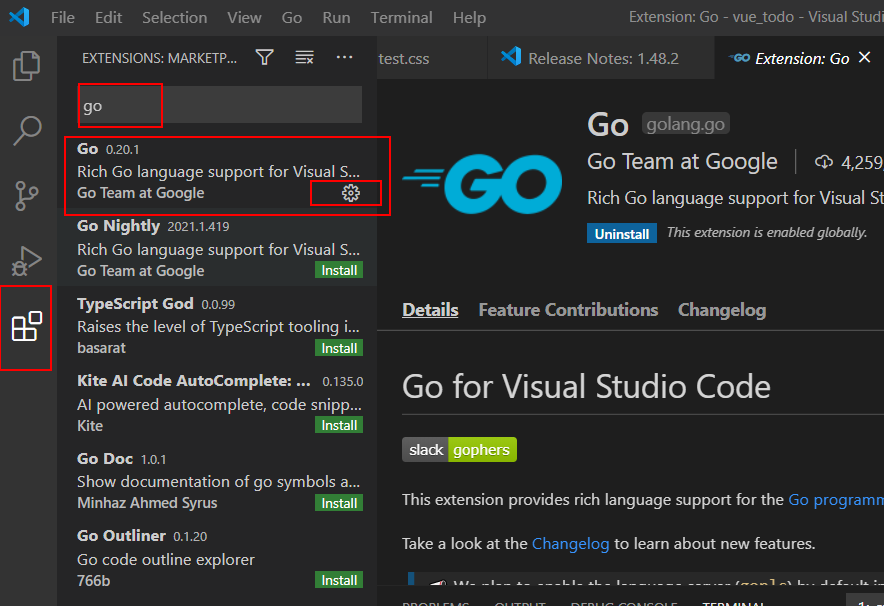Screen dimensions: 884x606
Task: Open the Edit menu
Action: click(x=108, y=17)
